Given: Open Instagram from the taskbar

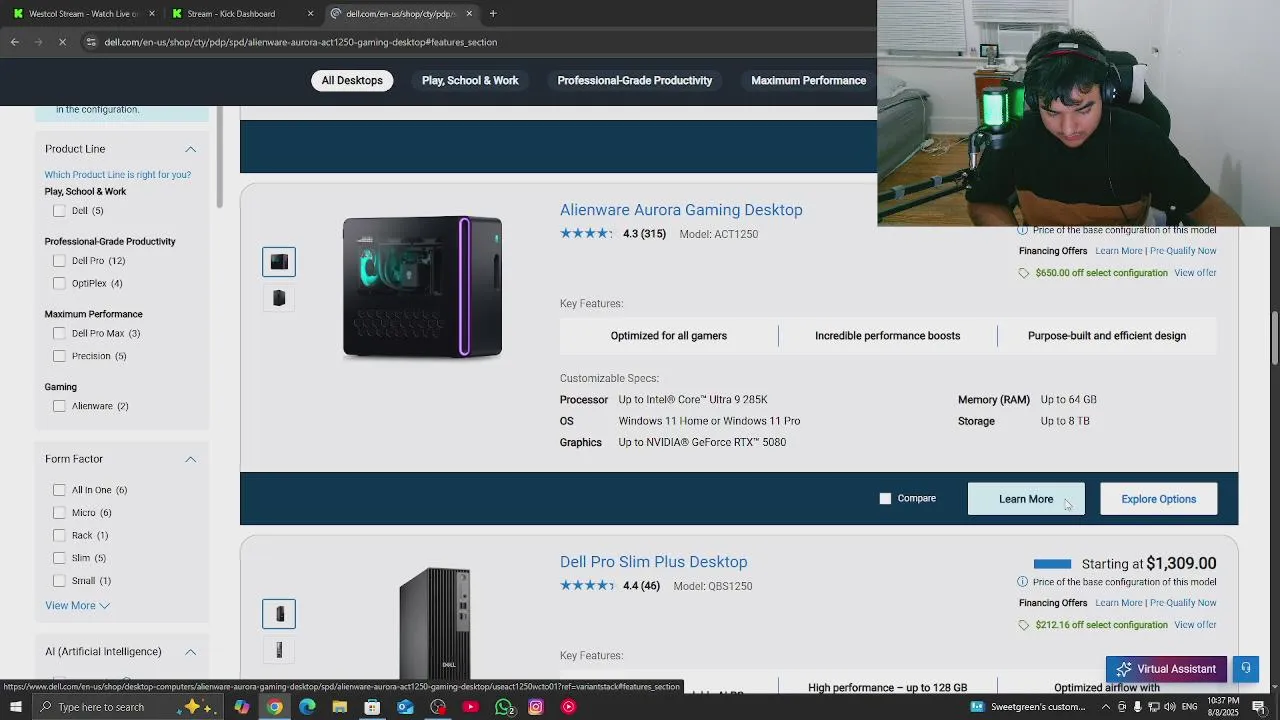Looking at the screenshot, I should click(x=536, y=707).
